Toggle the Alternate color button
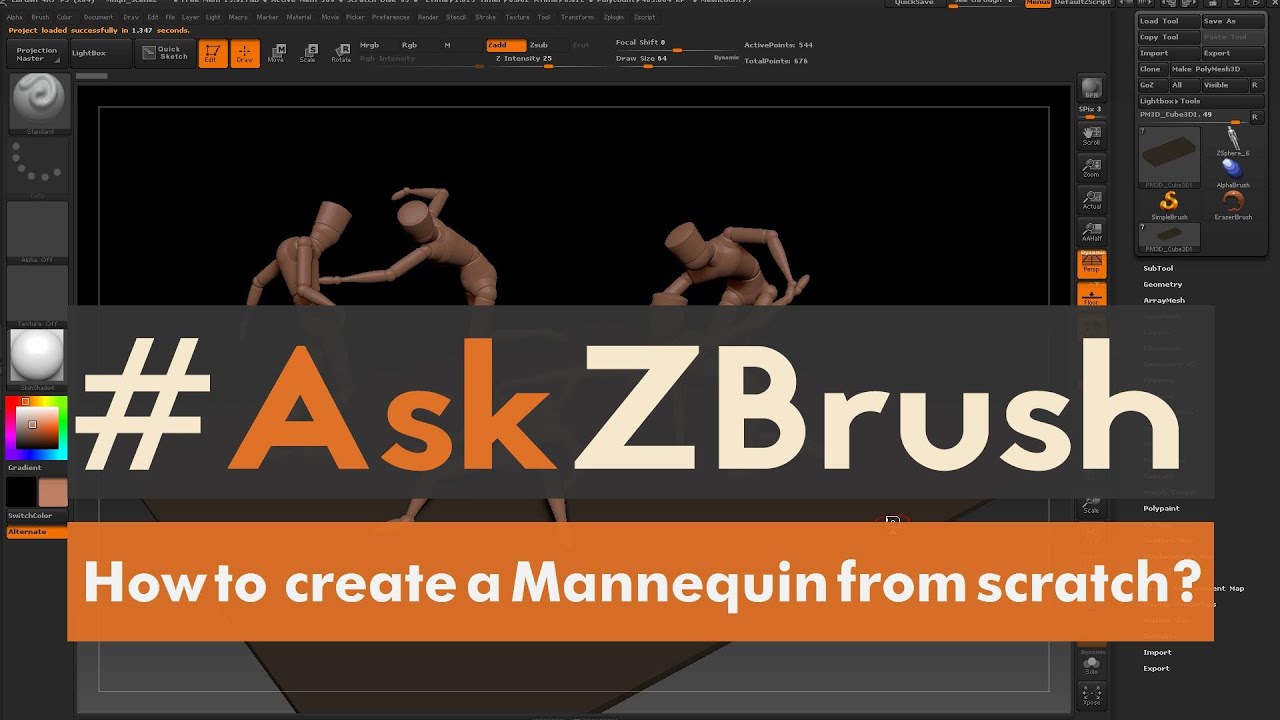This screenshot has height=720, width=1280. [x=36, y=532]
